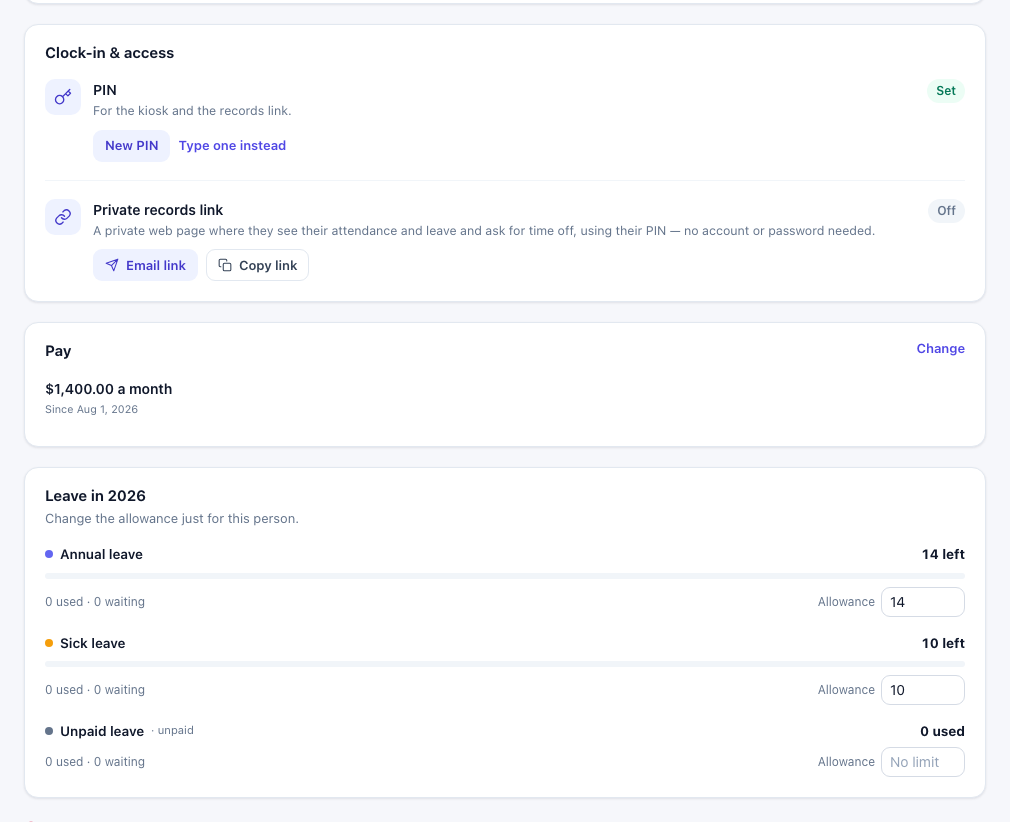
Task: Click "Change the allowance just for this person."
Action: point(172,519)
